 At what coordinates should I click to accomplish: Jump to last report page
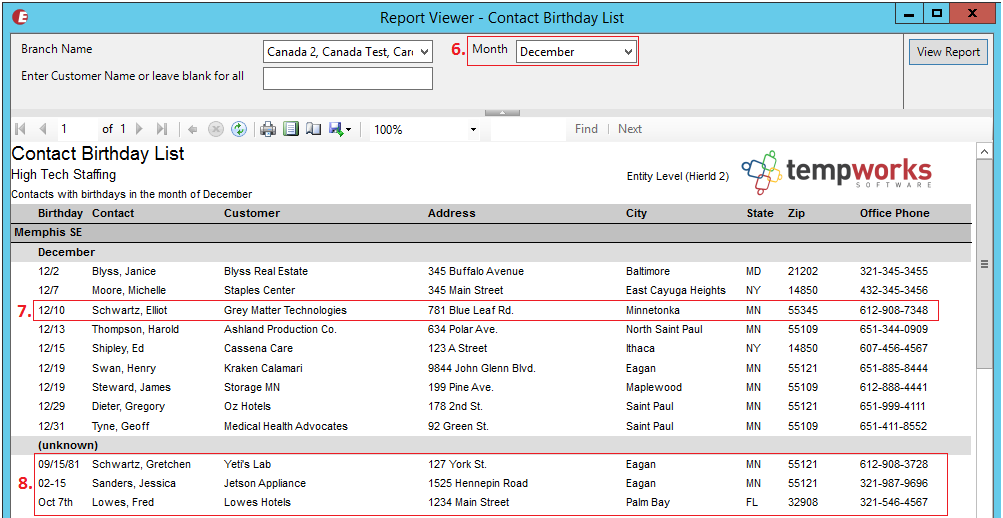162,129
